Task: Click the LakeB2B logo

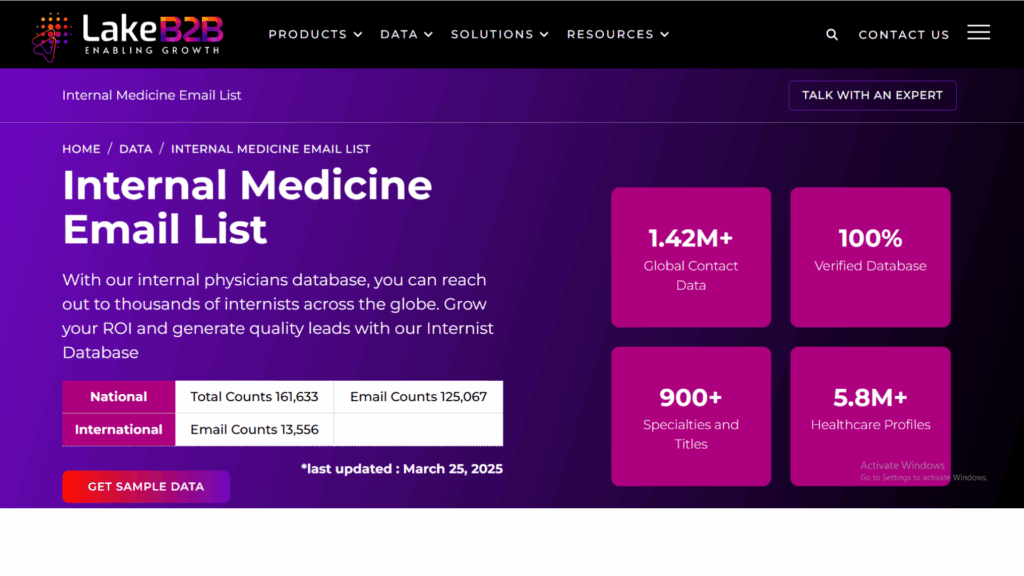Action: pos(127,34)
